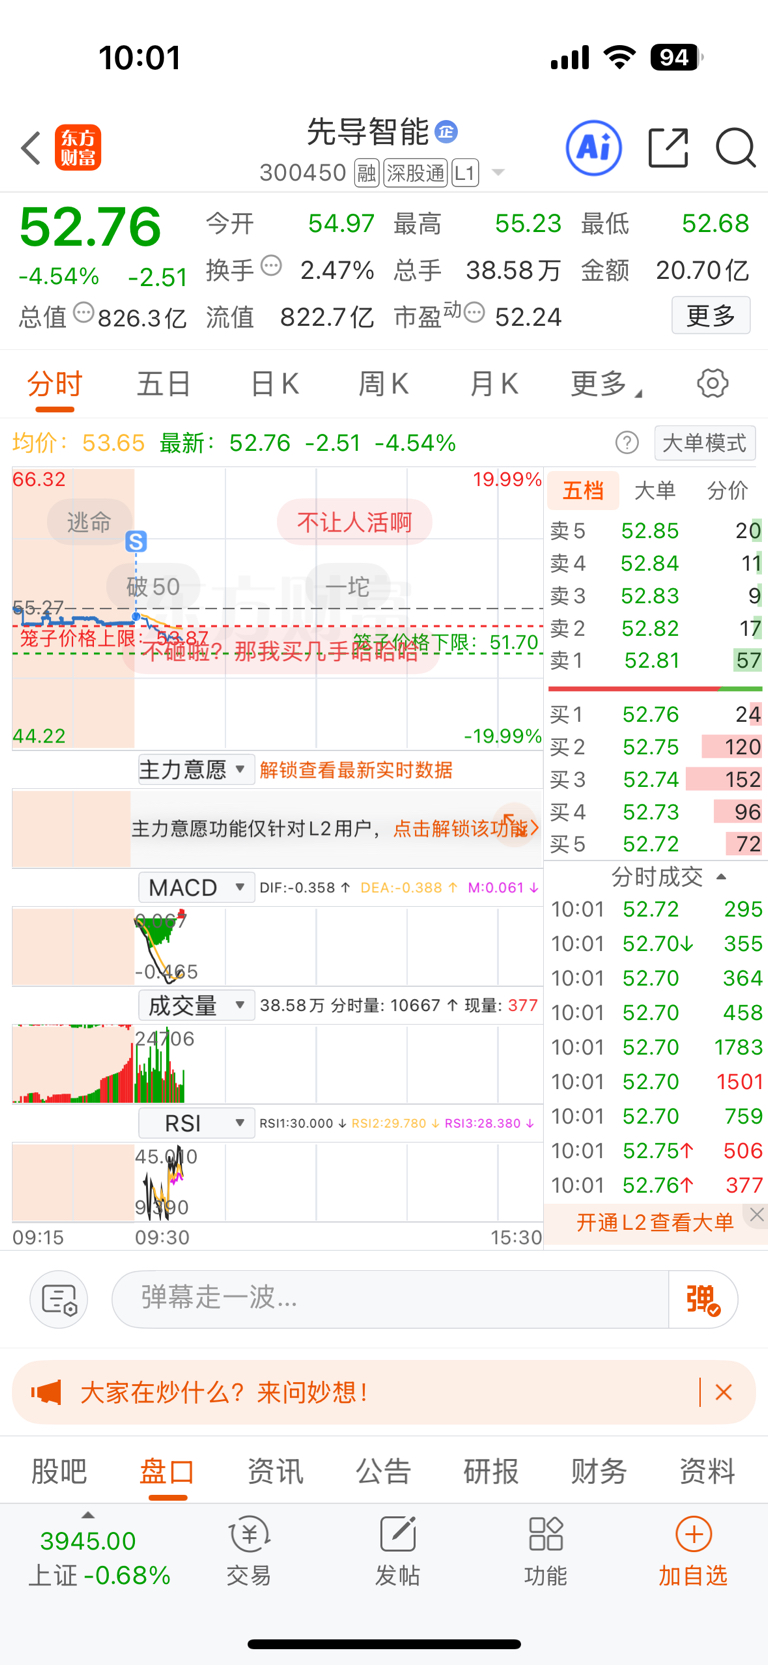Open the Ai assistant icon
The width and height of the screenshot is (769, 1665).
point(594,148)
